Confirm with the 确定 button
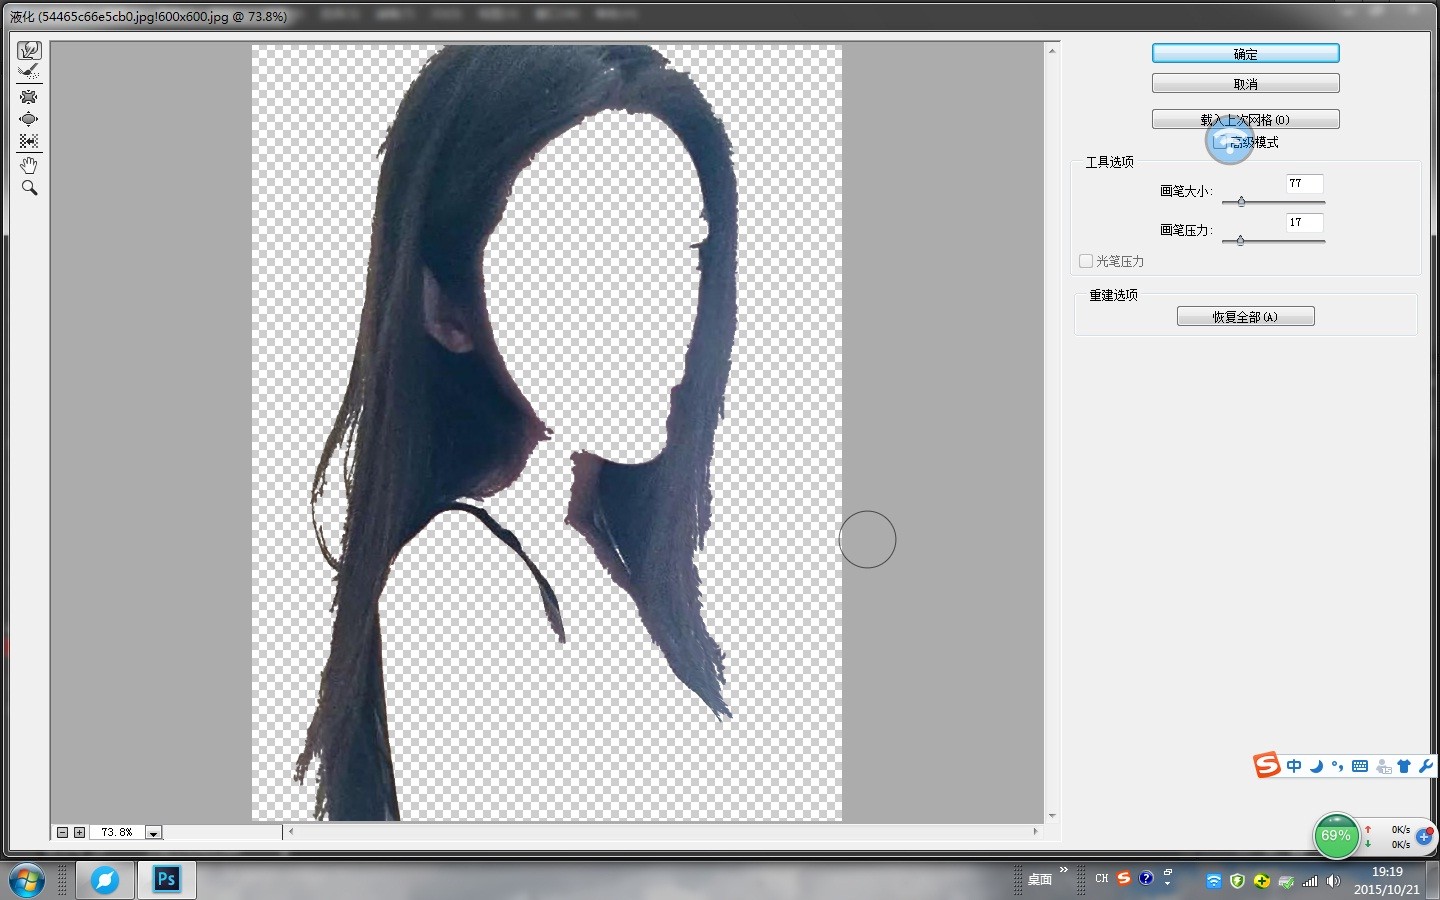 coord(1245,53)
